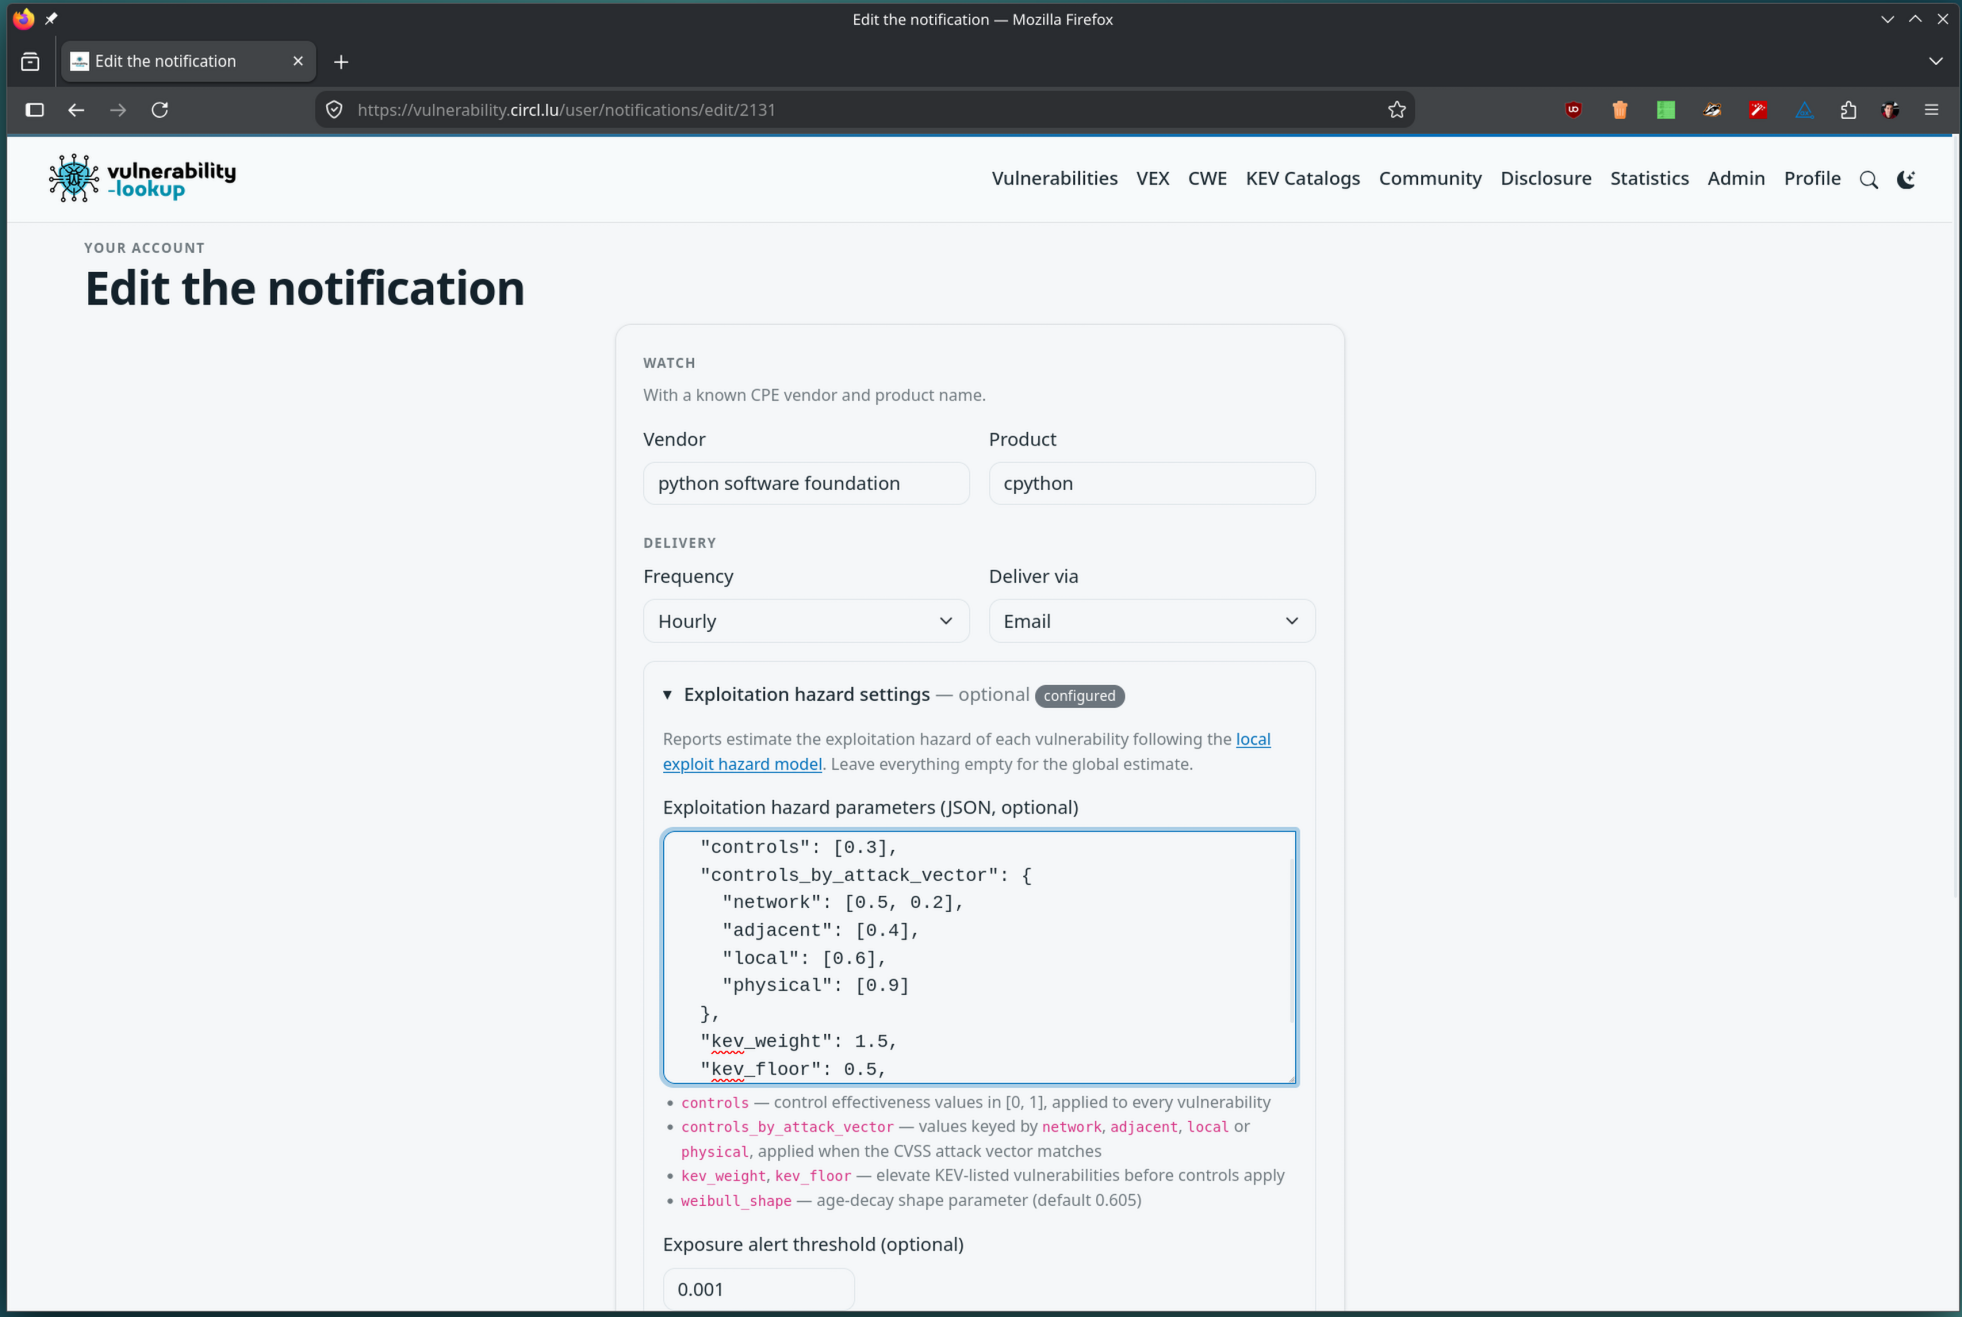The image size is (1962, 1317).
Task: Open the Firefox hamburger menu
Action: (x=1931, y=110)
